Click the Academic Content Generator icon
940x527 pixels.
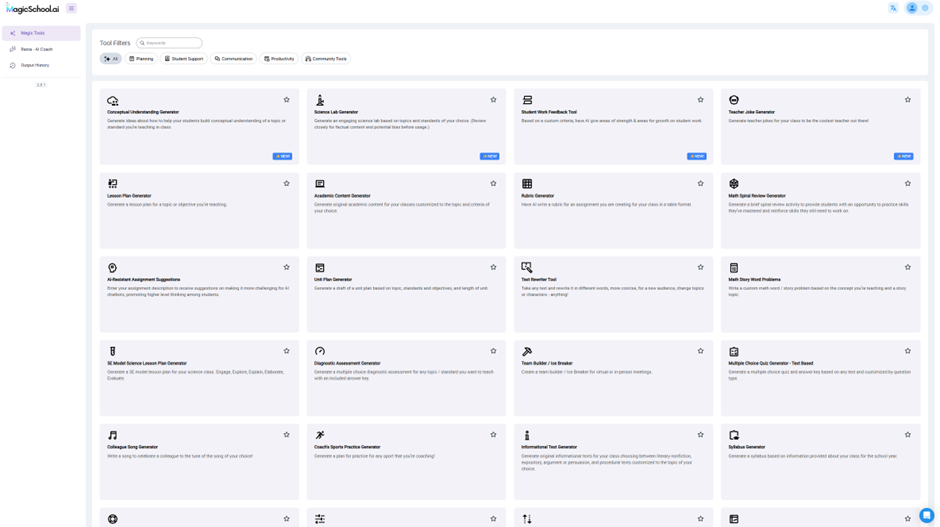coord(320,183)
